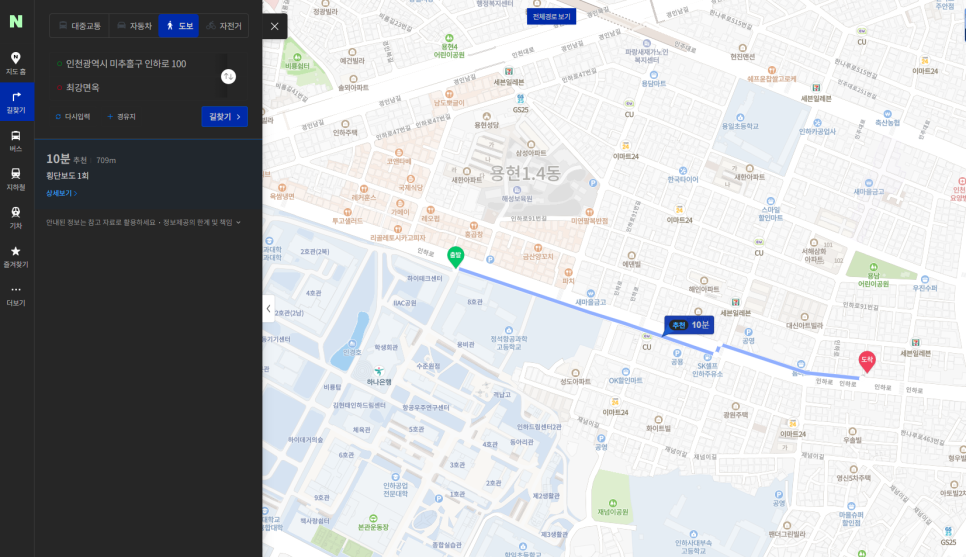This screenshot has width=966, height=557.
Task: Click the 리골레토시카고피자 restaurant icon
Action: [x=397, y=229]
